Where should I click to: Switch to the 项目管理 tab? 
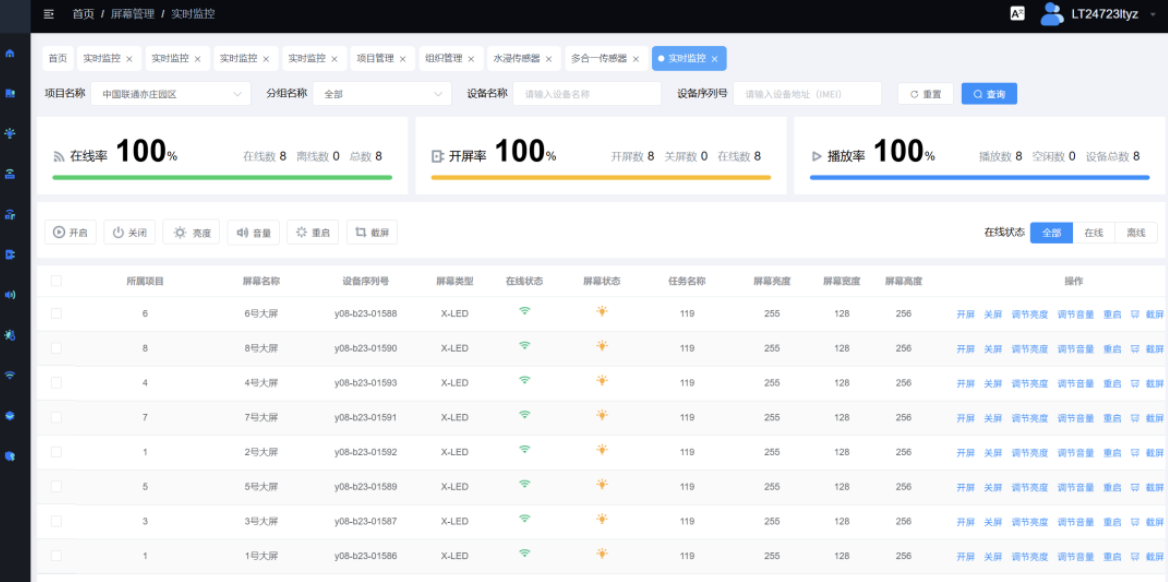pos(375,59)
